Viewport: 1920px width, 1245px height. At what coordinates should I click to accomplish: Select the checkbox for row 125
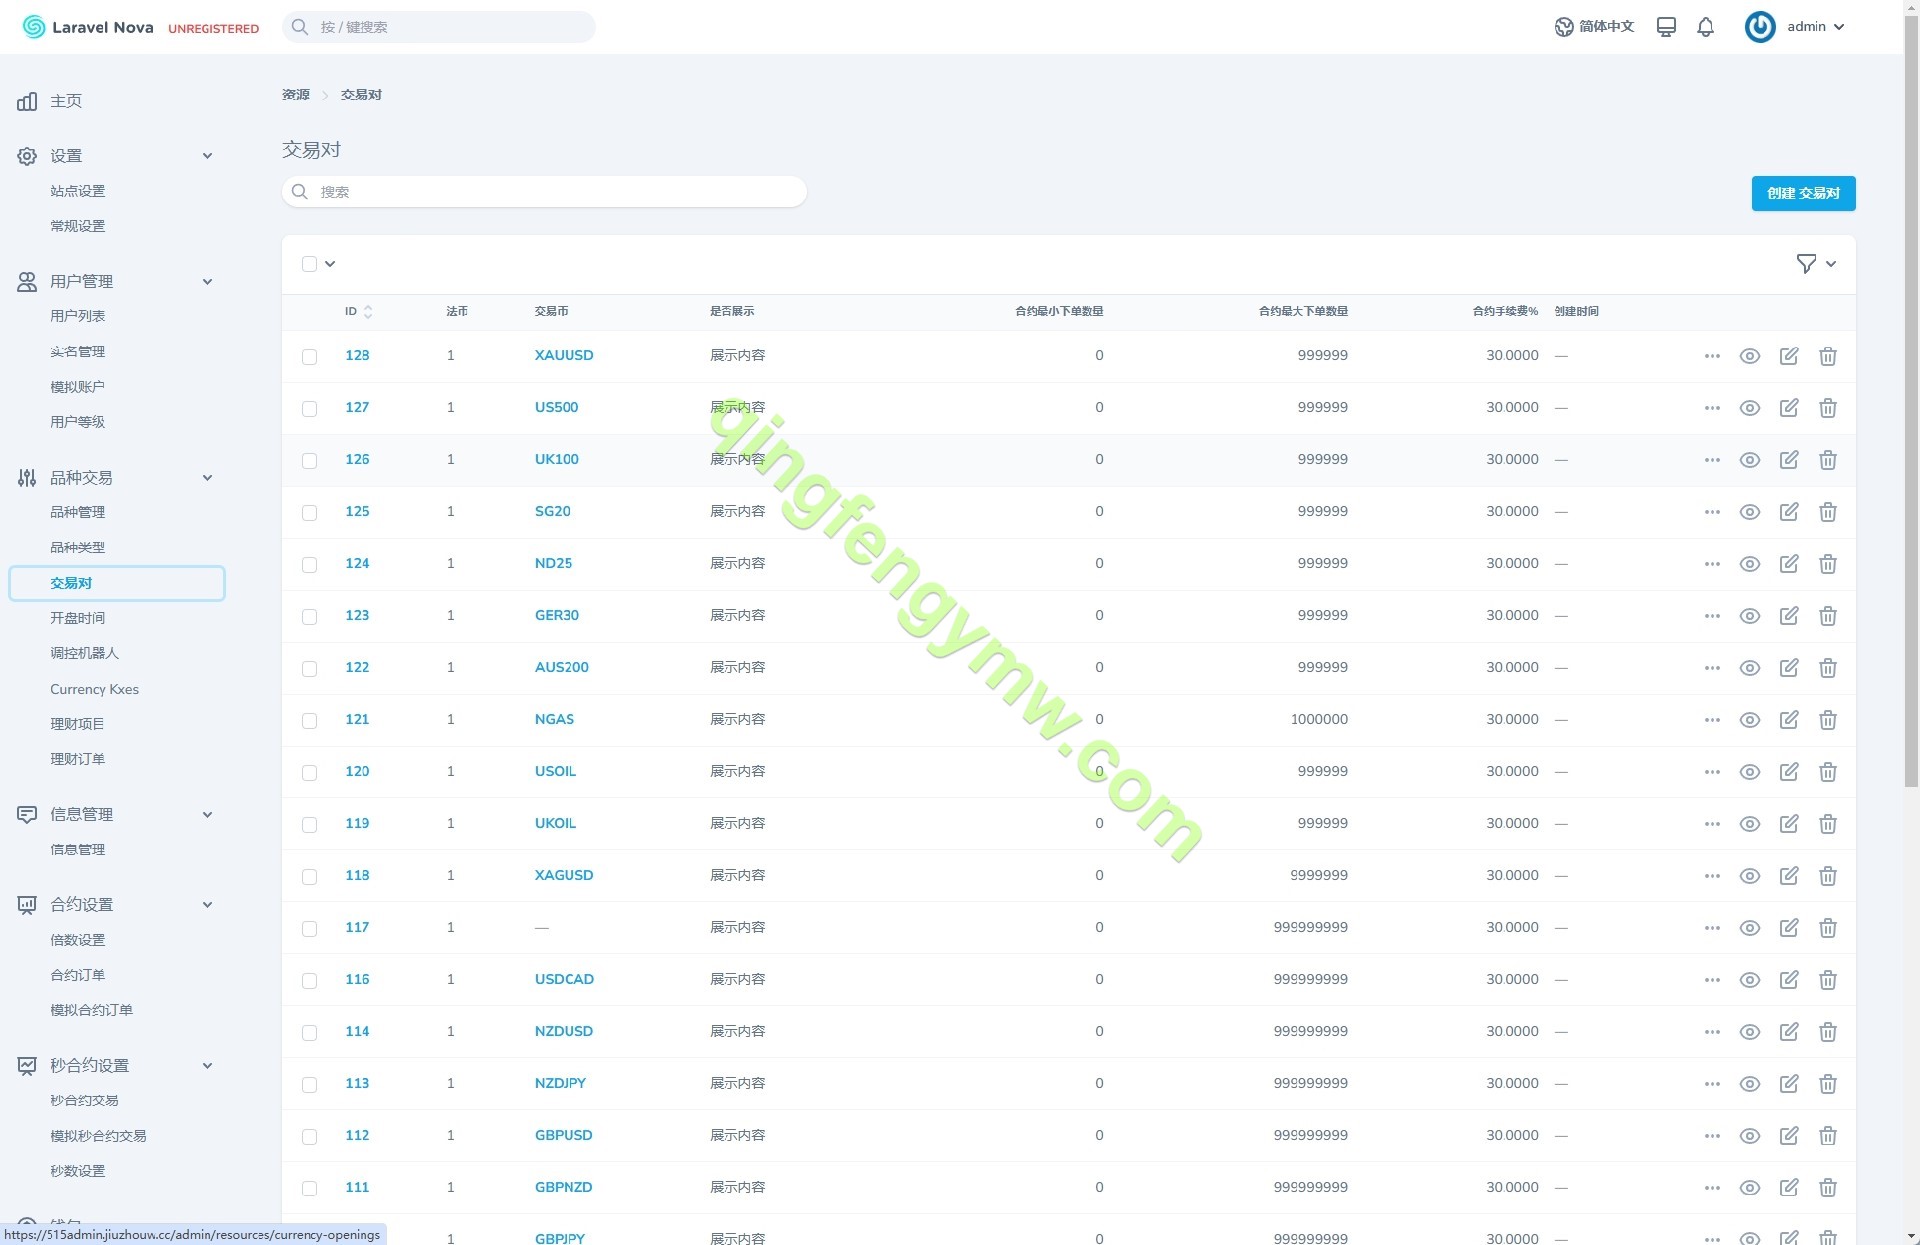click(309, 513)
